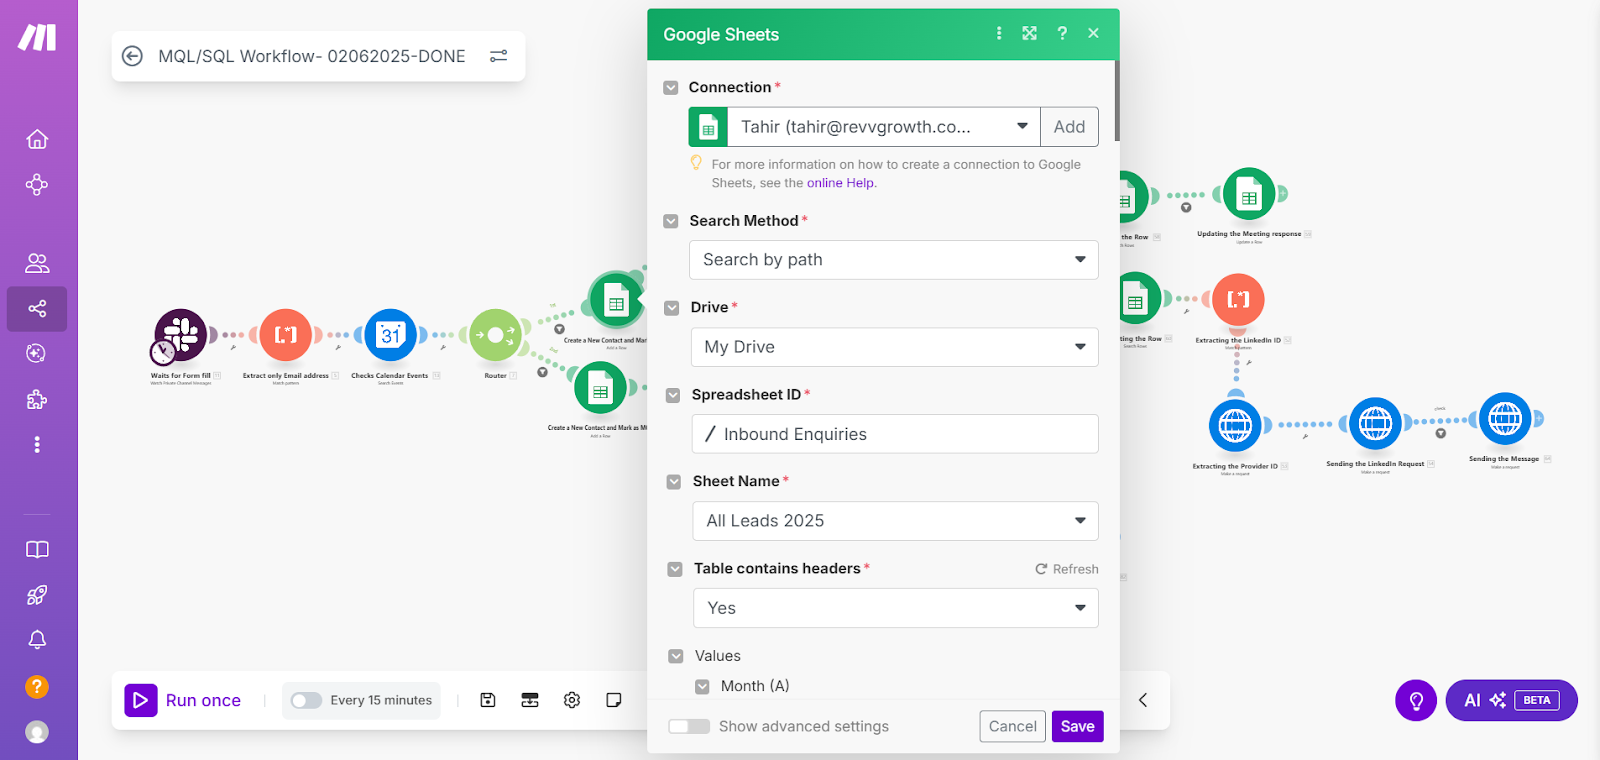Click the filter icon between Router and lower Sheets
The height and width of the screenshot is (760, 1600).
click(x=542, y=372)
